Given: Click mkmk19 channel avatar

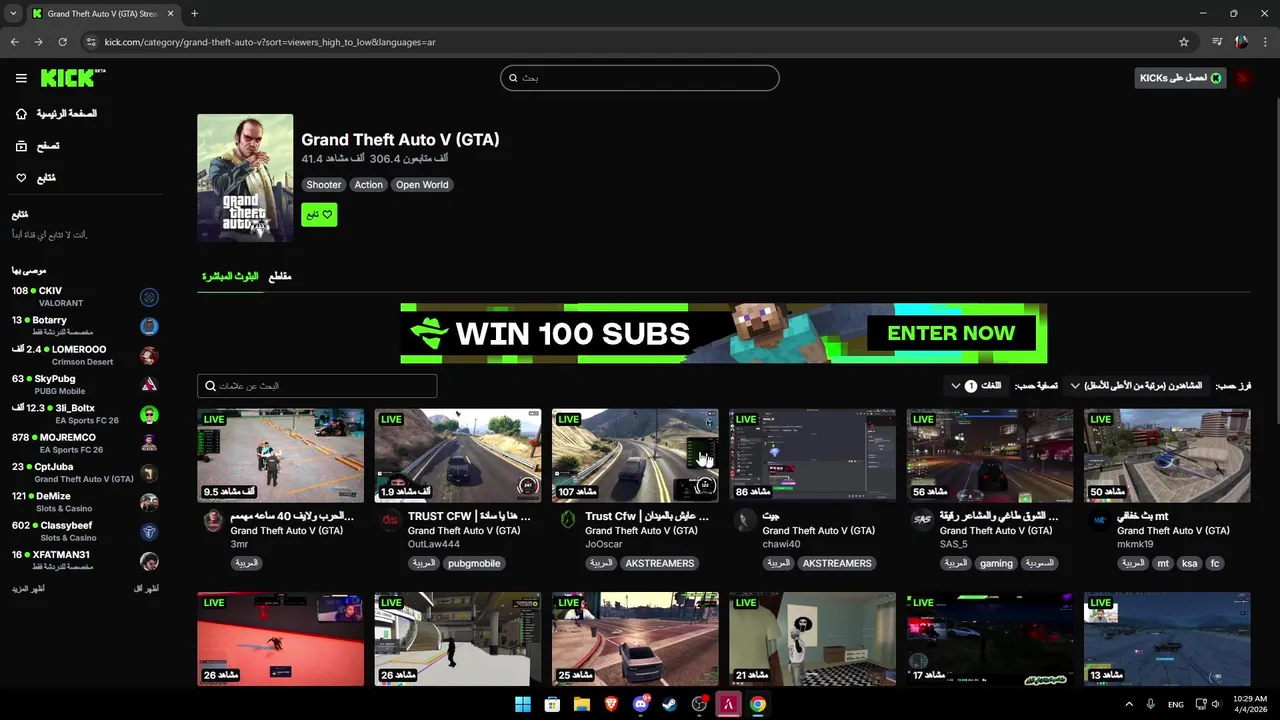Looking at the screenshot, I should [x=1099, y=520].
